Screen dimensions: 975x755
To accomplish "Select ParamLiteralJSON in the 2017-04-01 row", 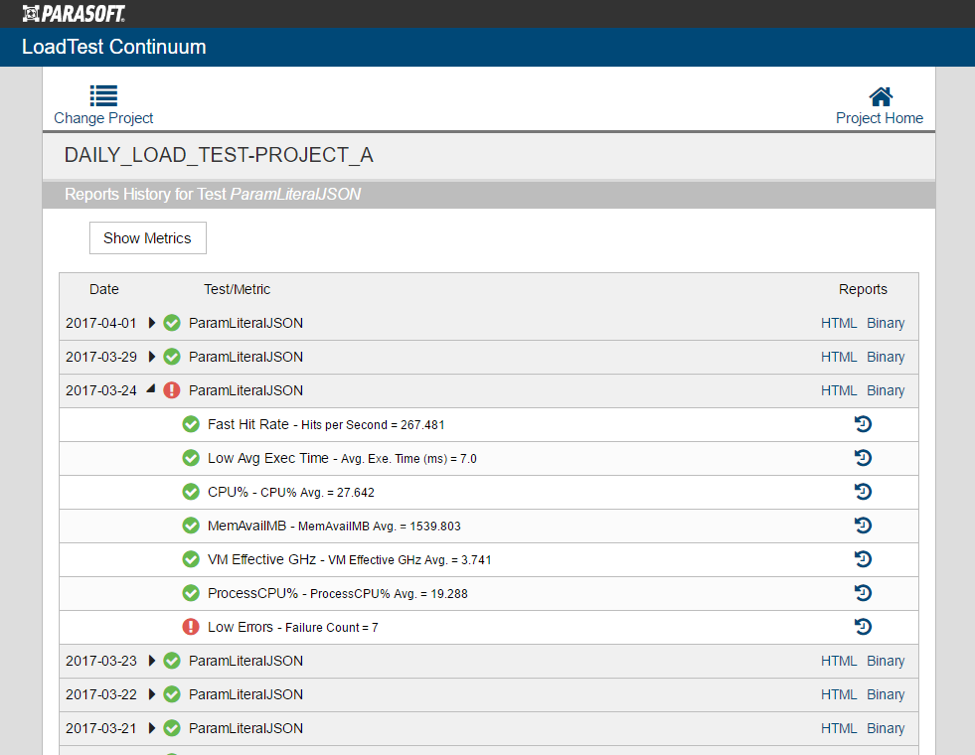I will coord(246,323).
